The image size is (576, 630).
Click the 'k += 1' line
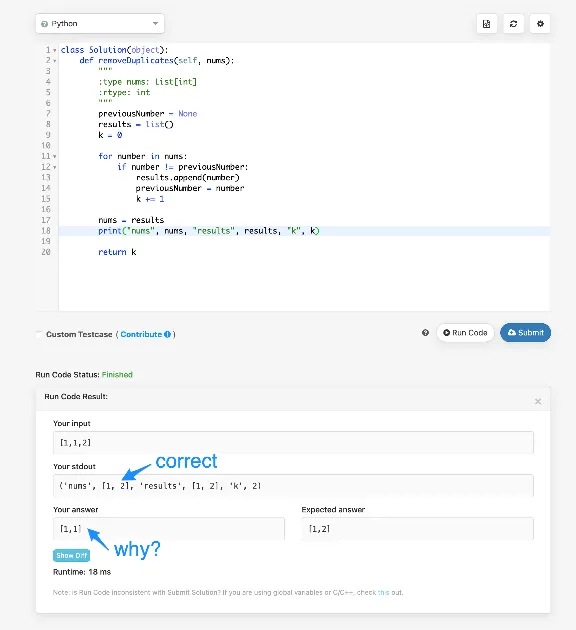(x=150, y=199)
